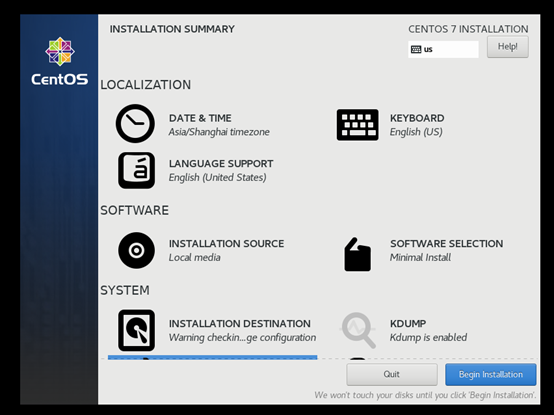Open Date & Time clock icon

click(135, 124)
